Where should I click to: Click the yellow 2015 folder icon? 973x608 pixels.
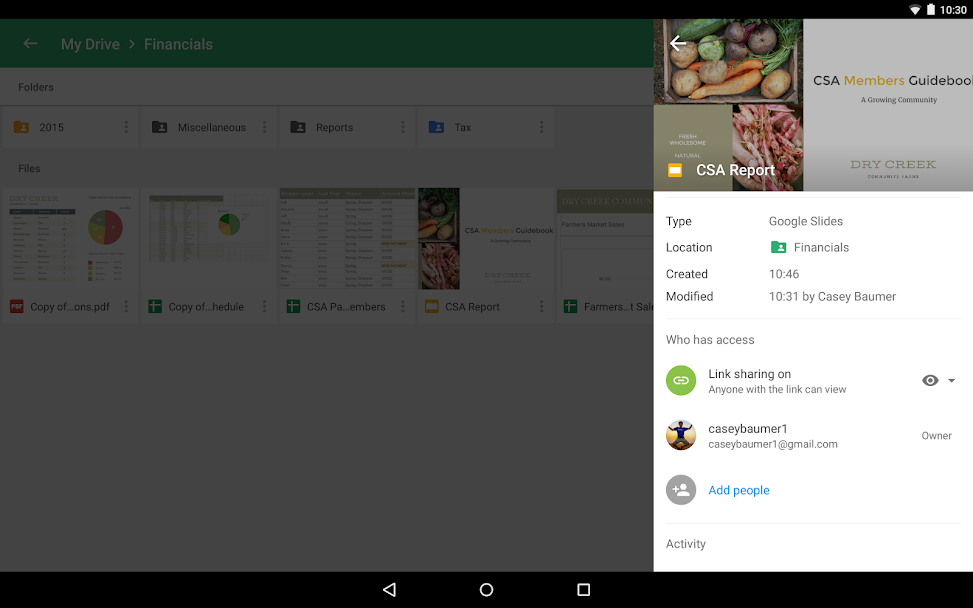[x=24, y=127]
